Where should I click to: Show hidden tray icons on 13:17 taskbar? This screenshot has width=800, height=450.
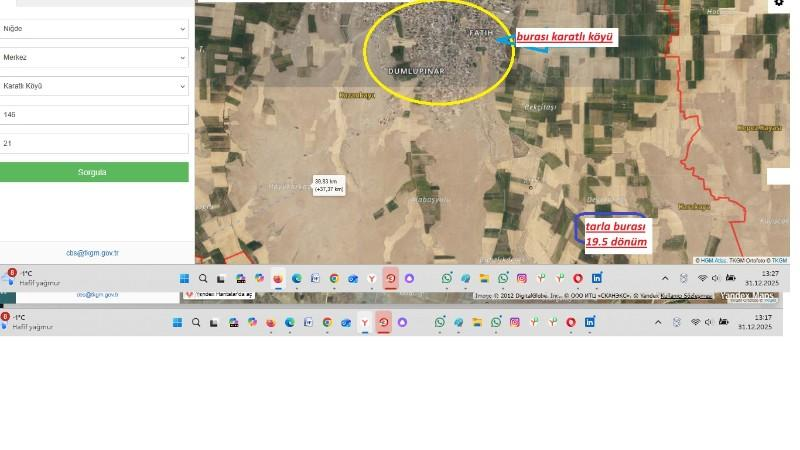(658, 322)
